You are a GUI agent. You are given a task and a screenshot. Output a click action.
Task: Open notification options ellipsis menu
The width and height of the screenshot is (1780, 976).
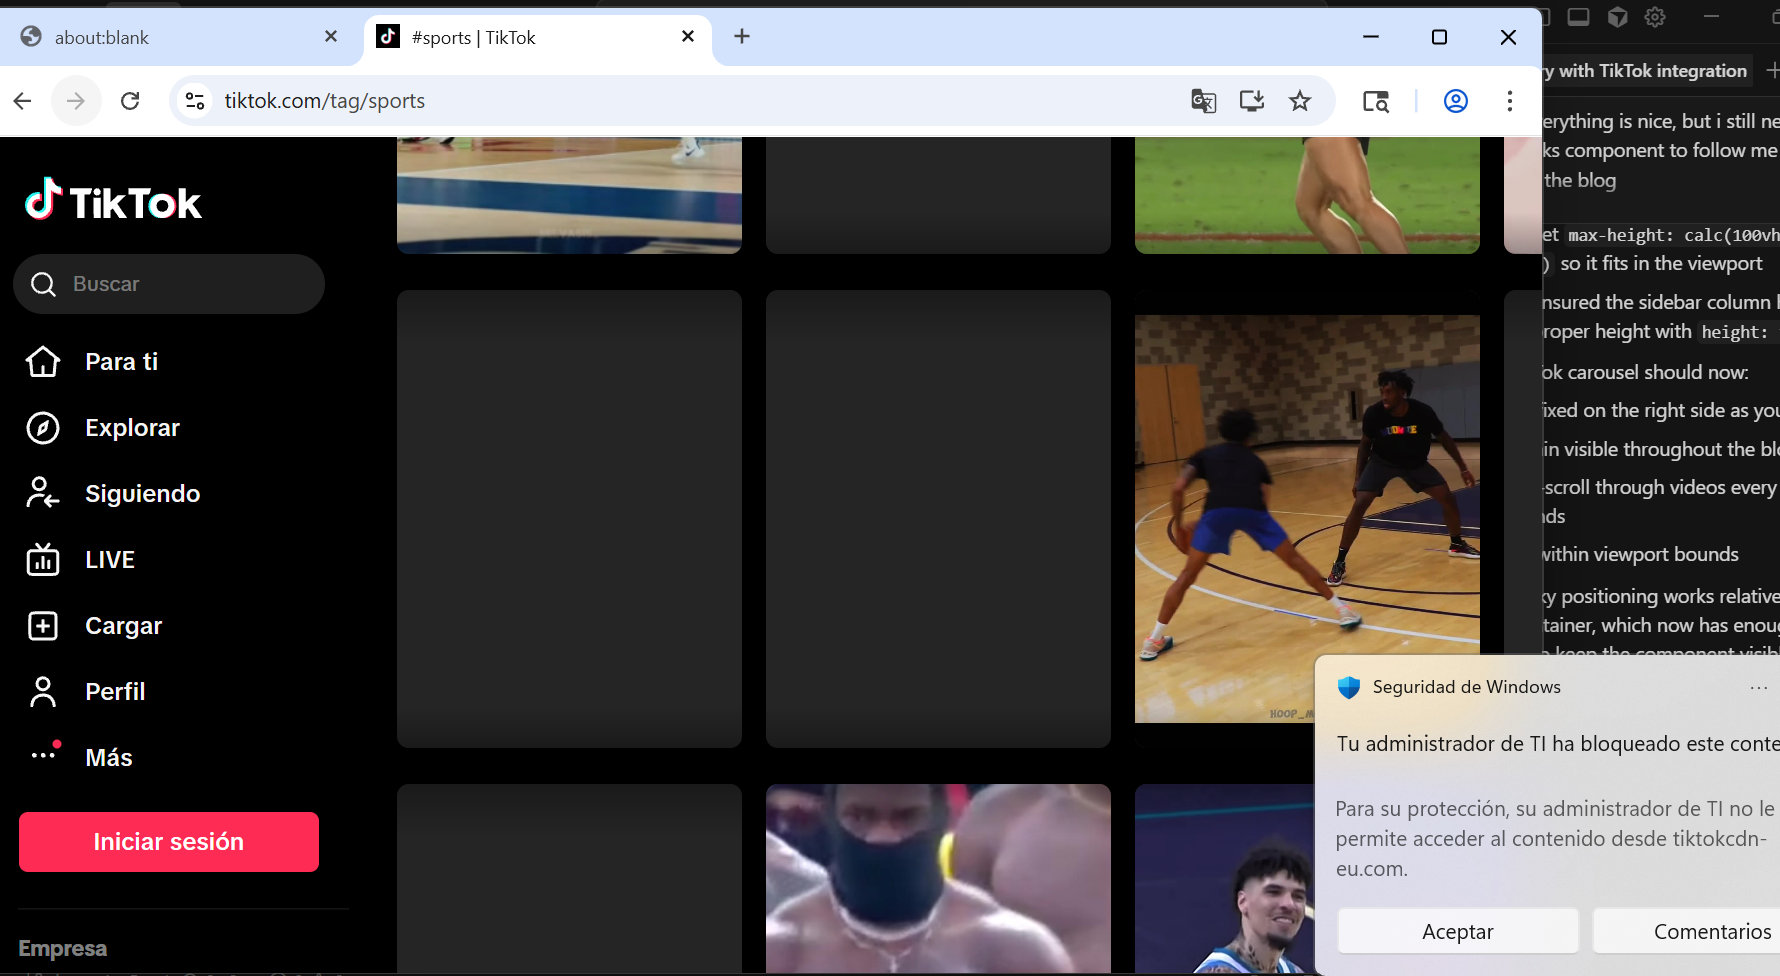(1758, 688)
